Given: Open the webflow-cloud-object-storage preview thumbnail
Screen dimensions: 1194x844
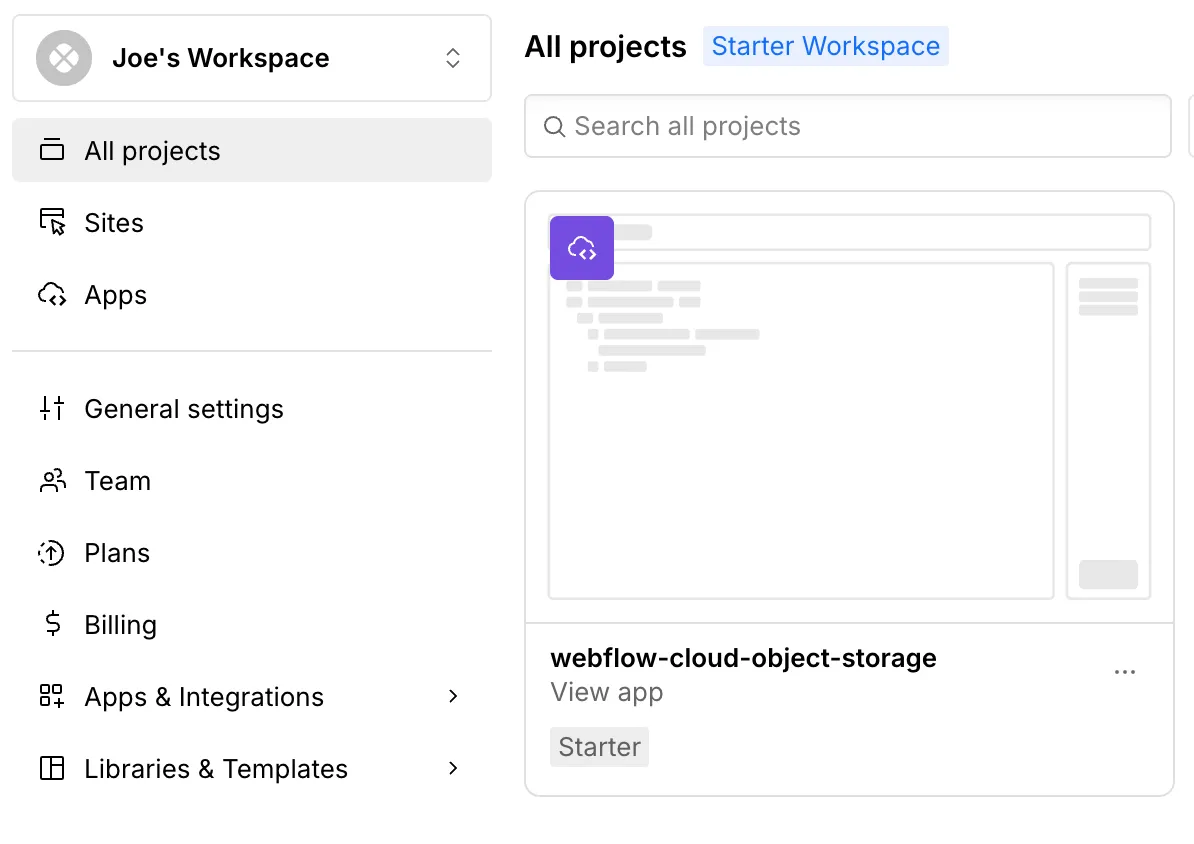Looking at the screenshot, I should click(x=849, y=407).
